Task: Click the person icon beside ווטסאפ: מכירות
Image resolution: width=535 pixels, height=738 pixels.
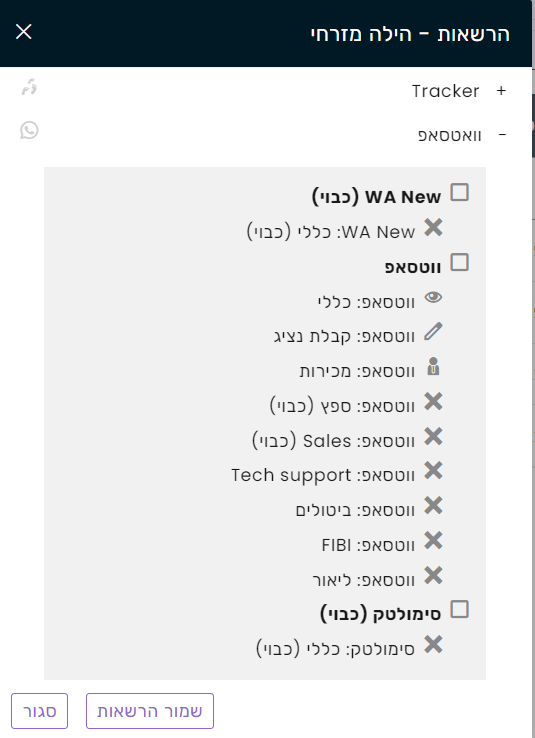Action: point(433,367)
